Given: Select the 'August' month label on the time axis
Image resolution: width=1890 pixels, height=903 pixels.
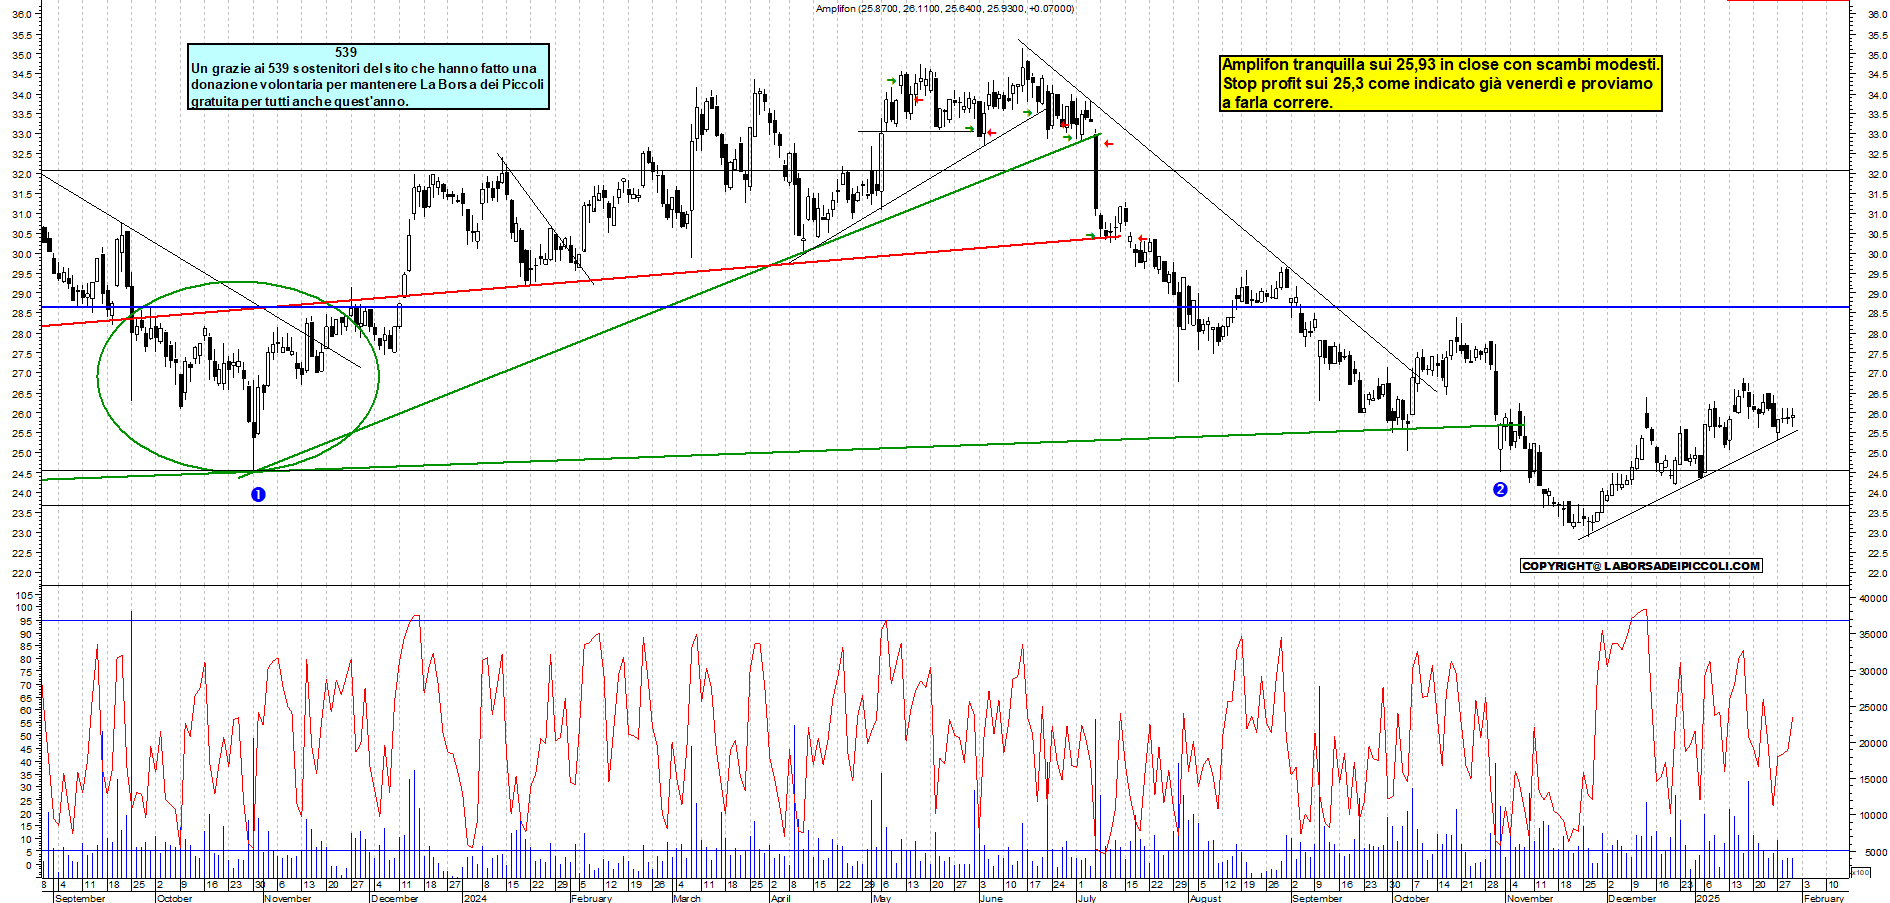Looking at the screenshot, I should tap(1206, 898).
